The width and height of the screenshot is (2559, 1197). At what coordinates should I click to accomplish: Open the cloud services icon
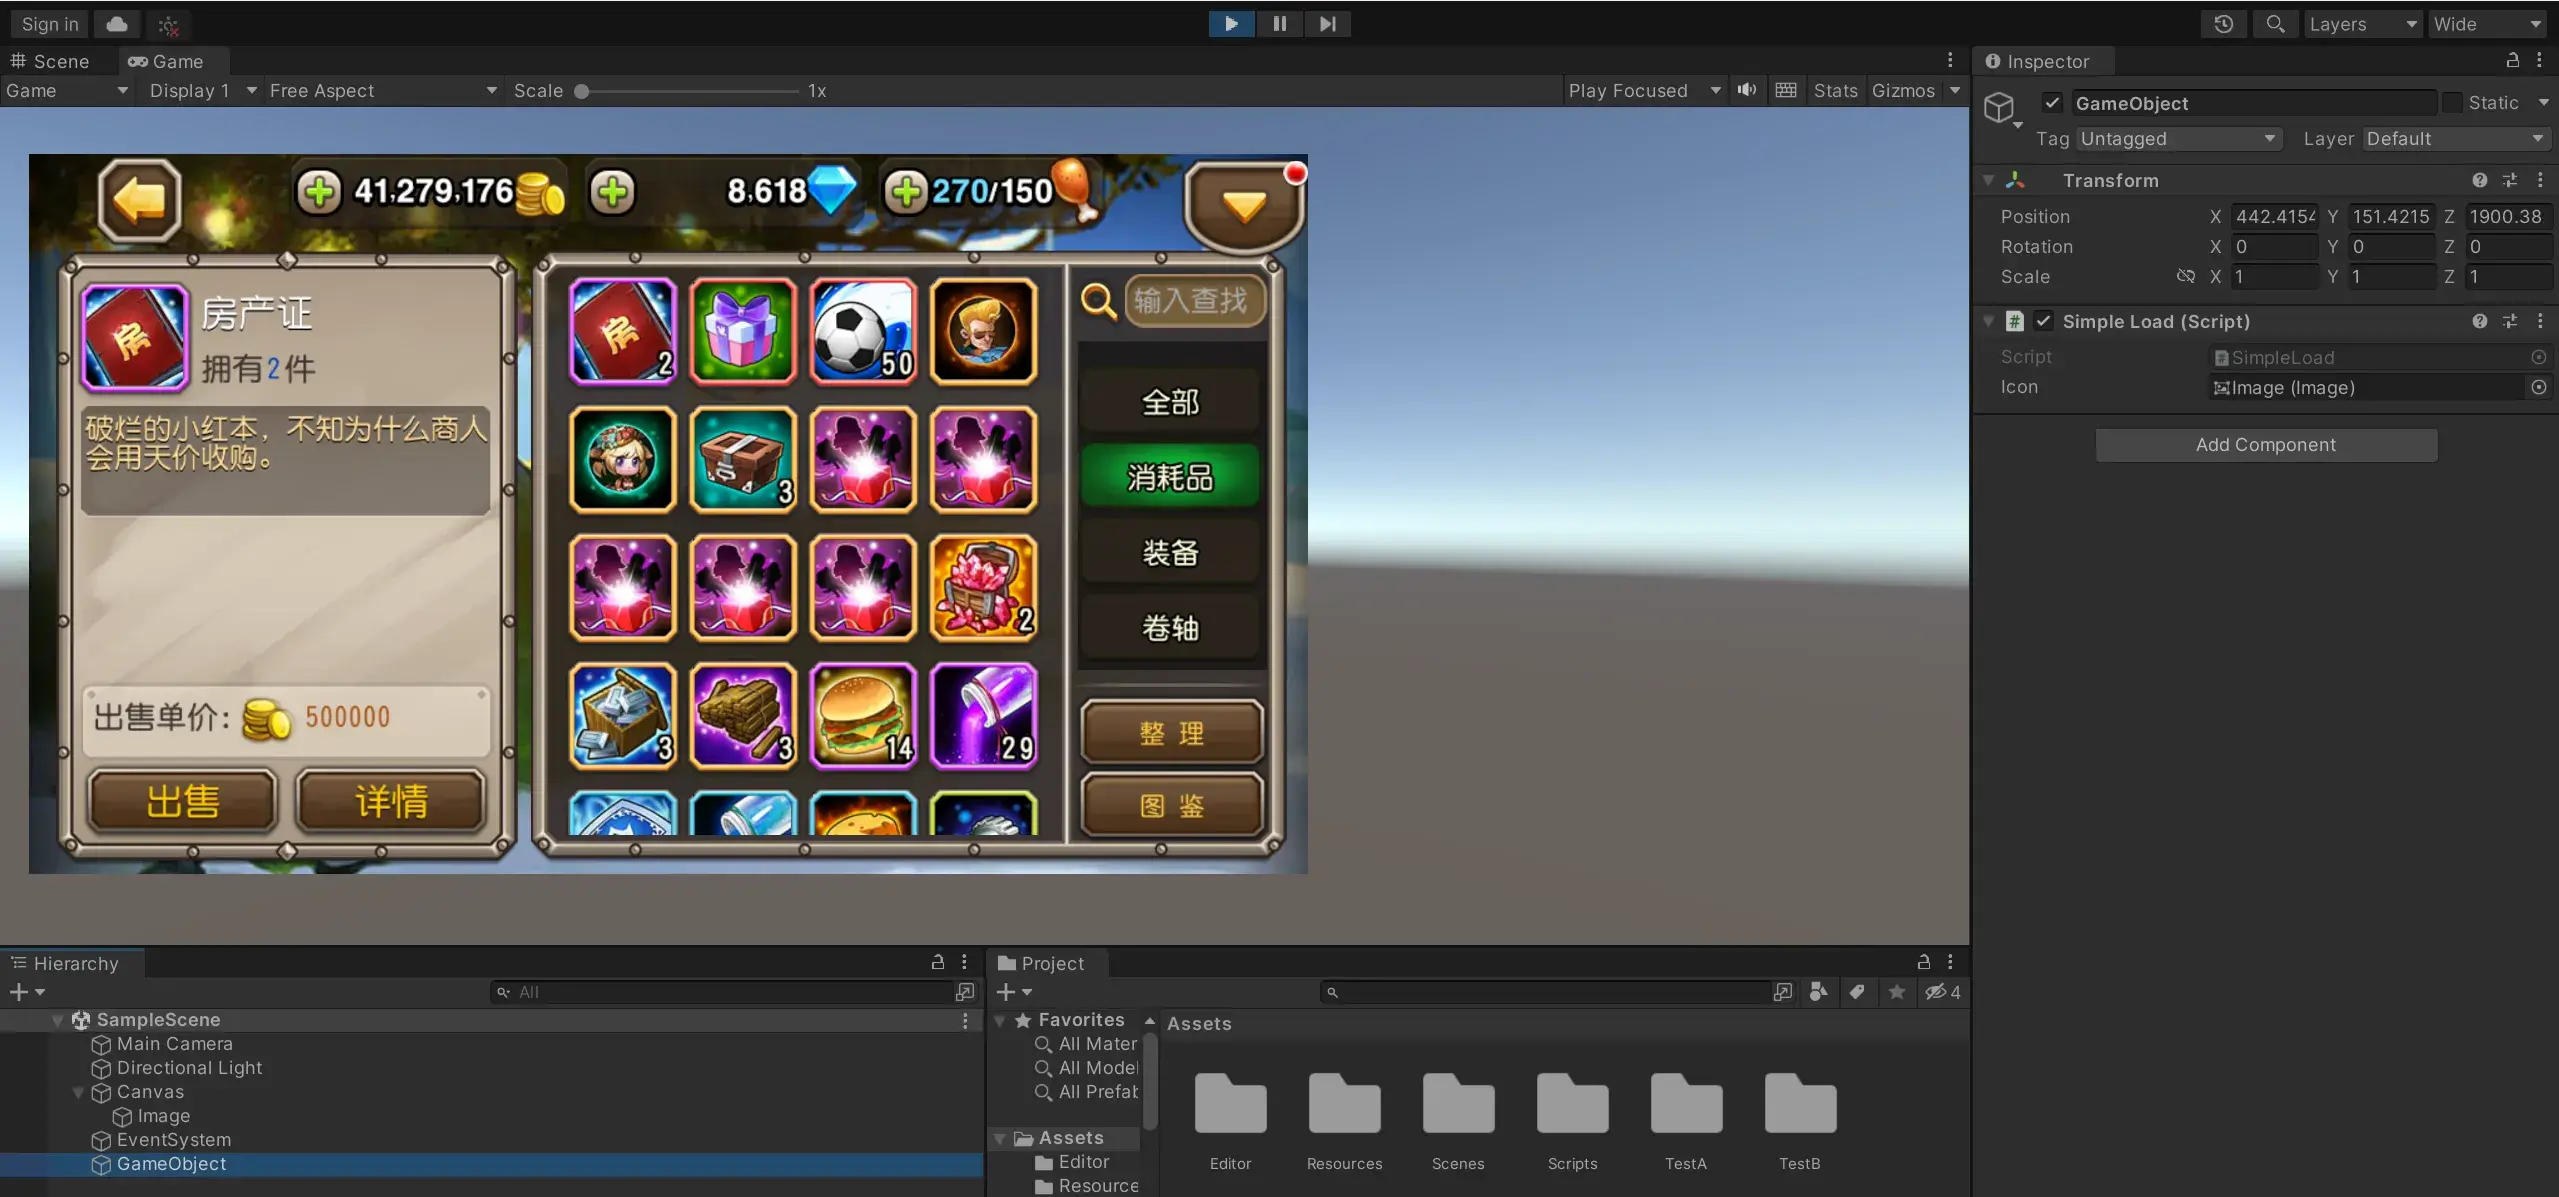click(117, 24)
